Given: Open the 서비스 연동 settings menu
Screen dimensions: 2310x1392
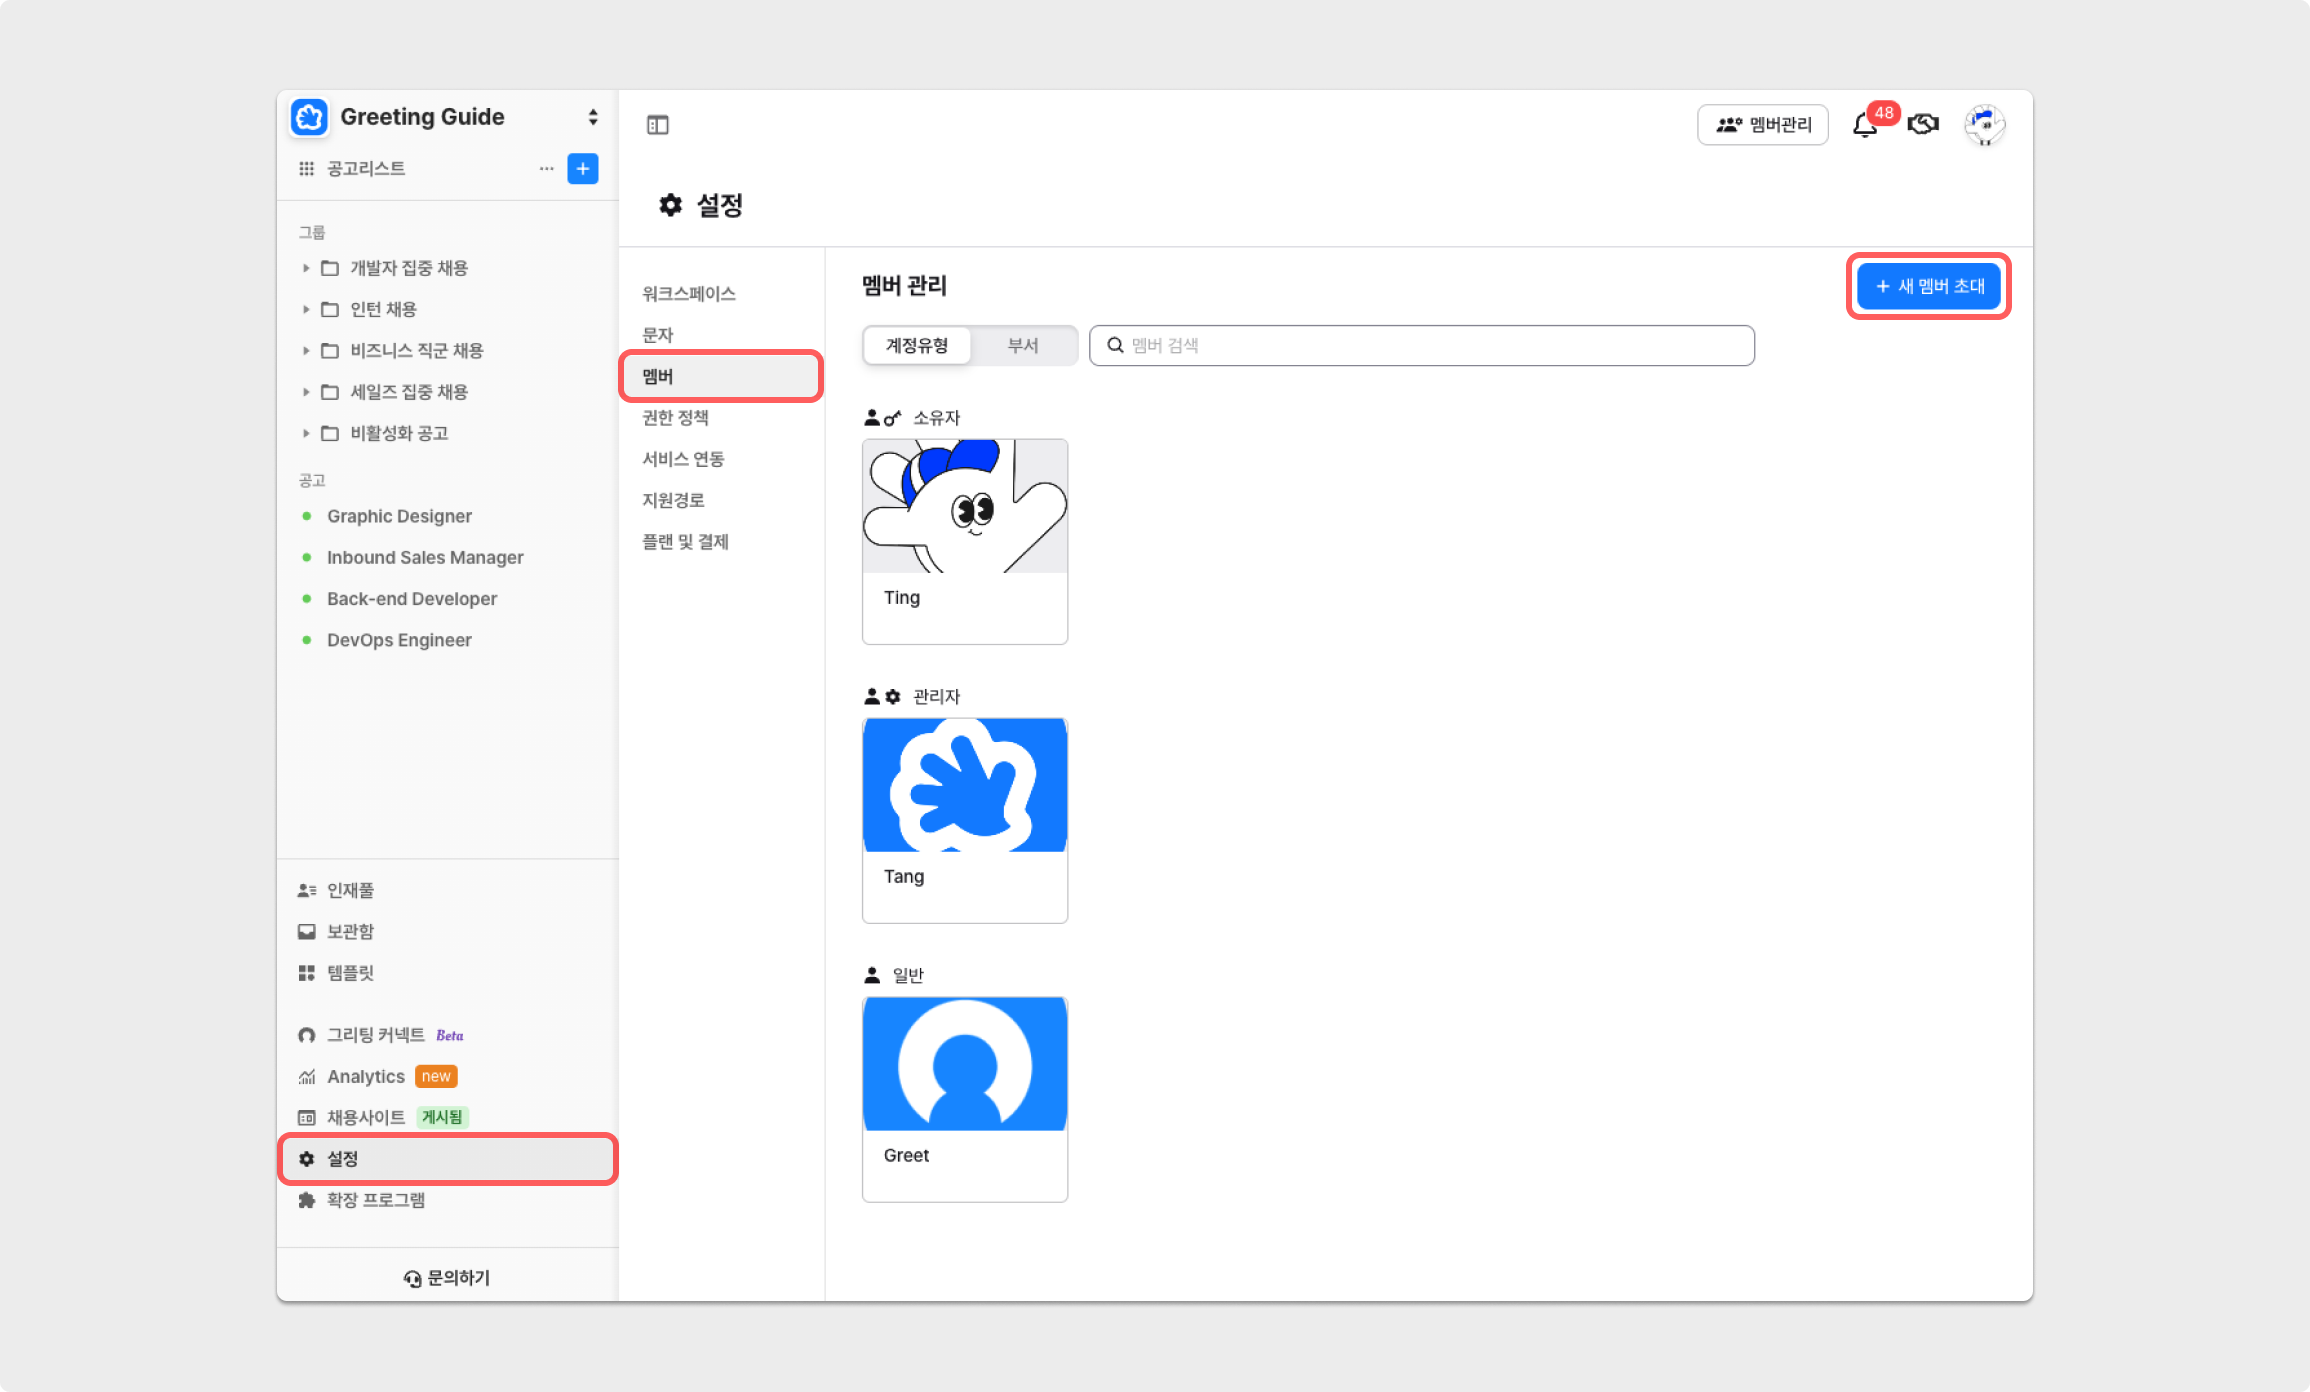Looking at the screenshot, I should 683,459.
